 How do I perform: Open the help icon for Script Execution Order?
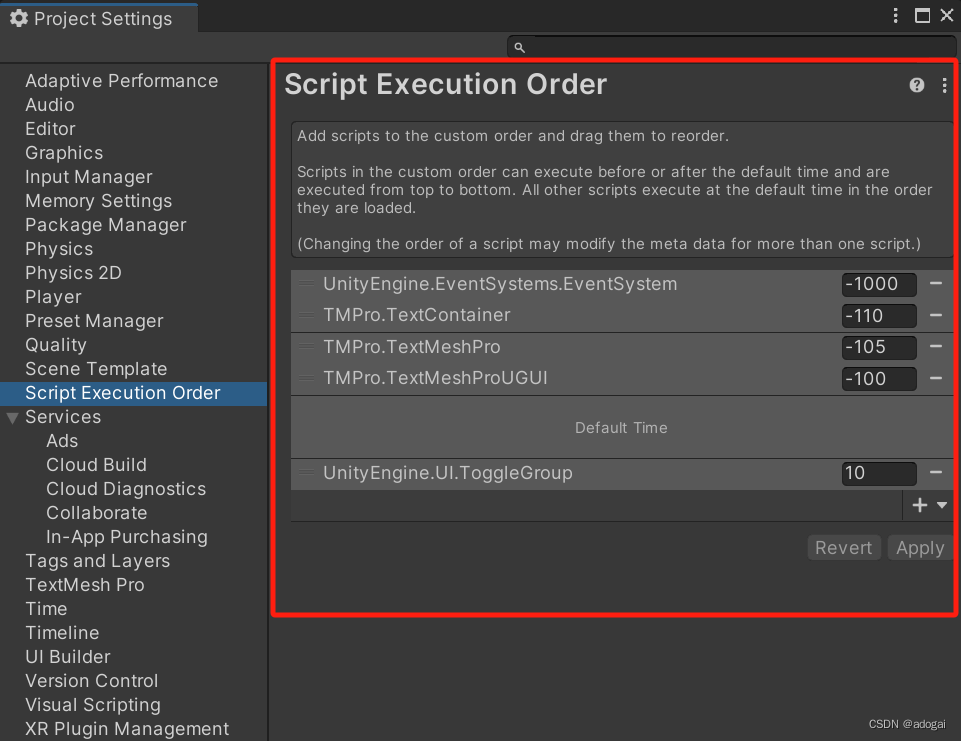(x=917, y=85)
